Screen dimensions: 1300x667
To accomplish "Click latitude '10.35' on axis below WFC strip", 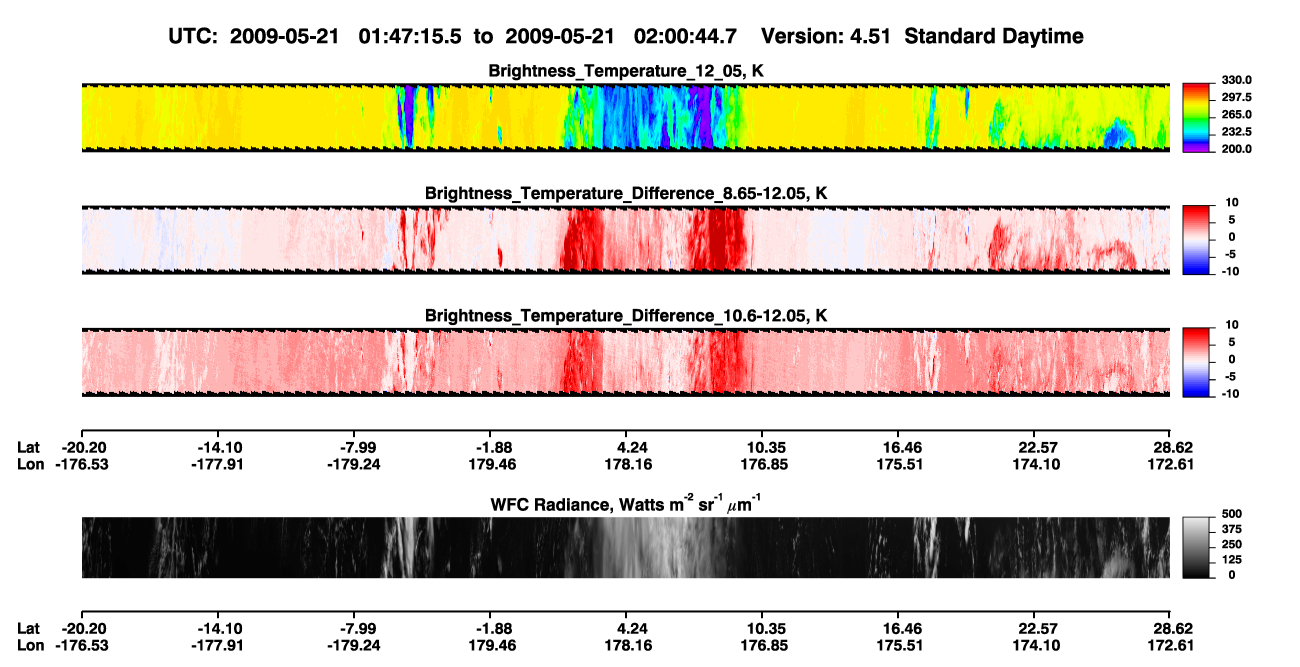I will click(x=762, y=628).
